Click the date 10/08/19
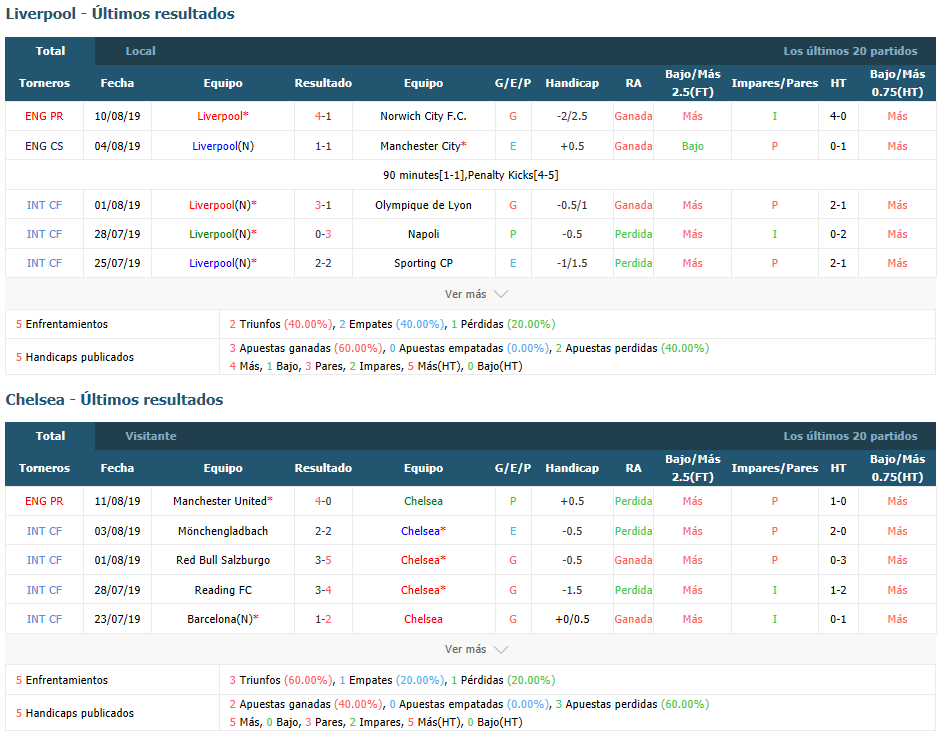This screenshot has width=940, height=736. click(117, 116)
